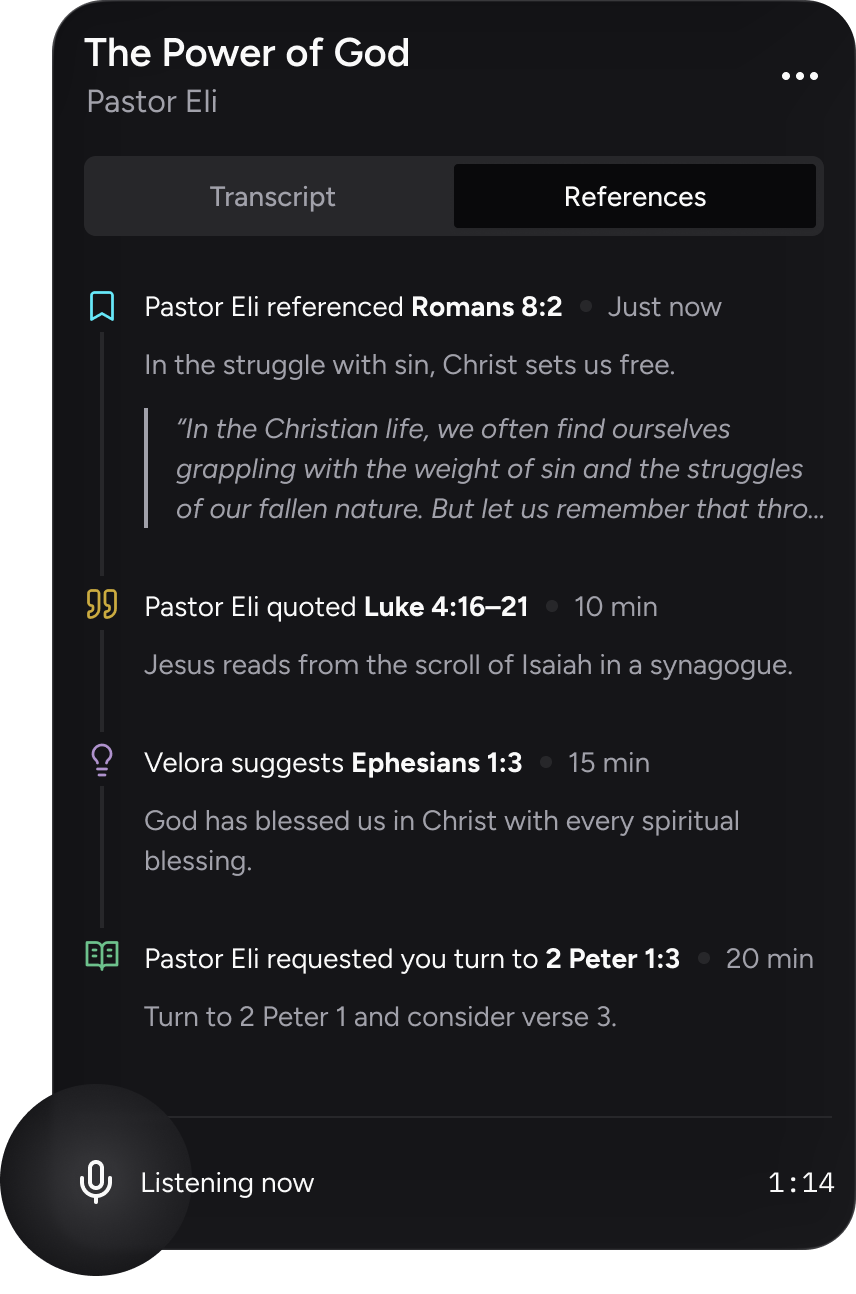The width and height of the screenshot is (856, 1294).
Task: Select the References tab
Action: (x=635, y=197)
